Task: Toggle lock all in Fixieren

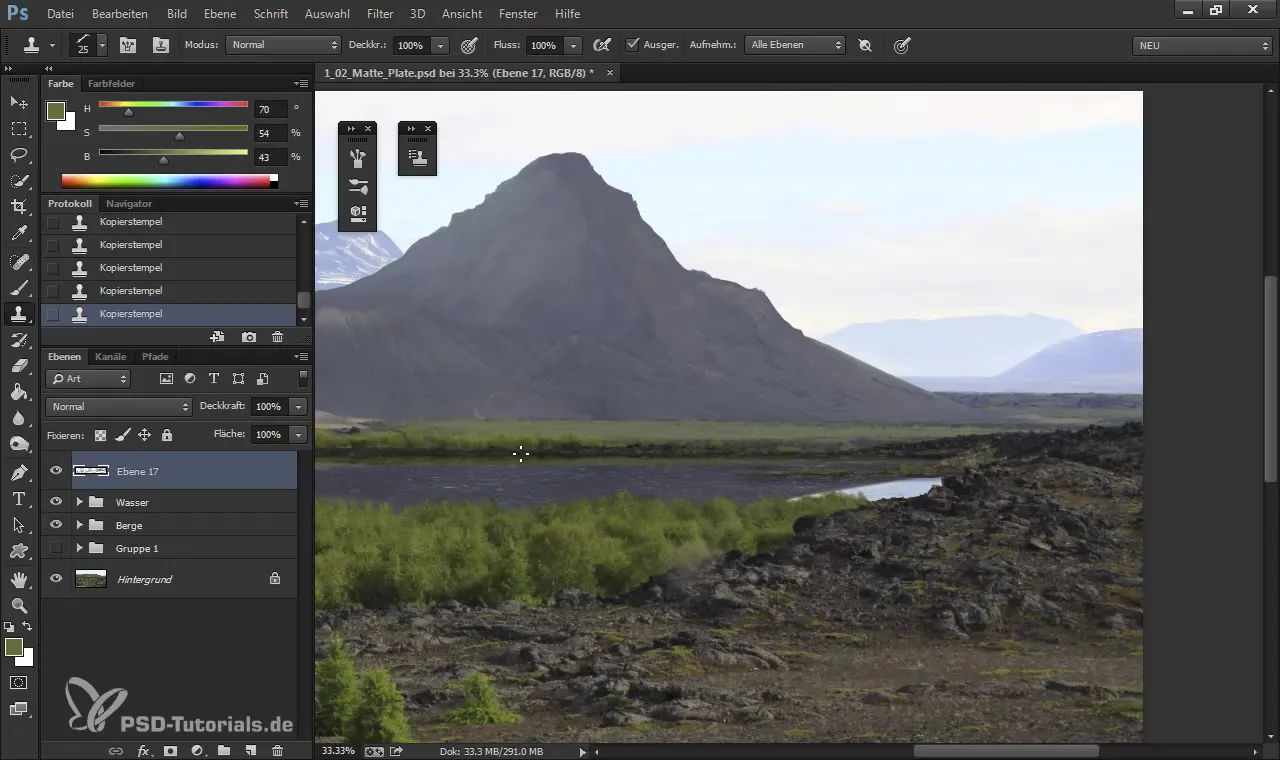Action: pos(166,435)
